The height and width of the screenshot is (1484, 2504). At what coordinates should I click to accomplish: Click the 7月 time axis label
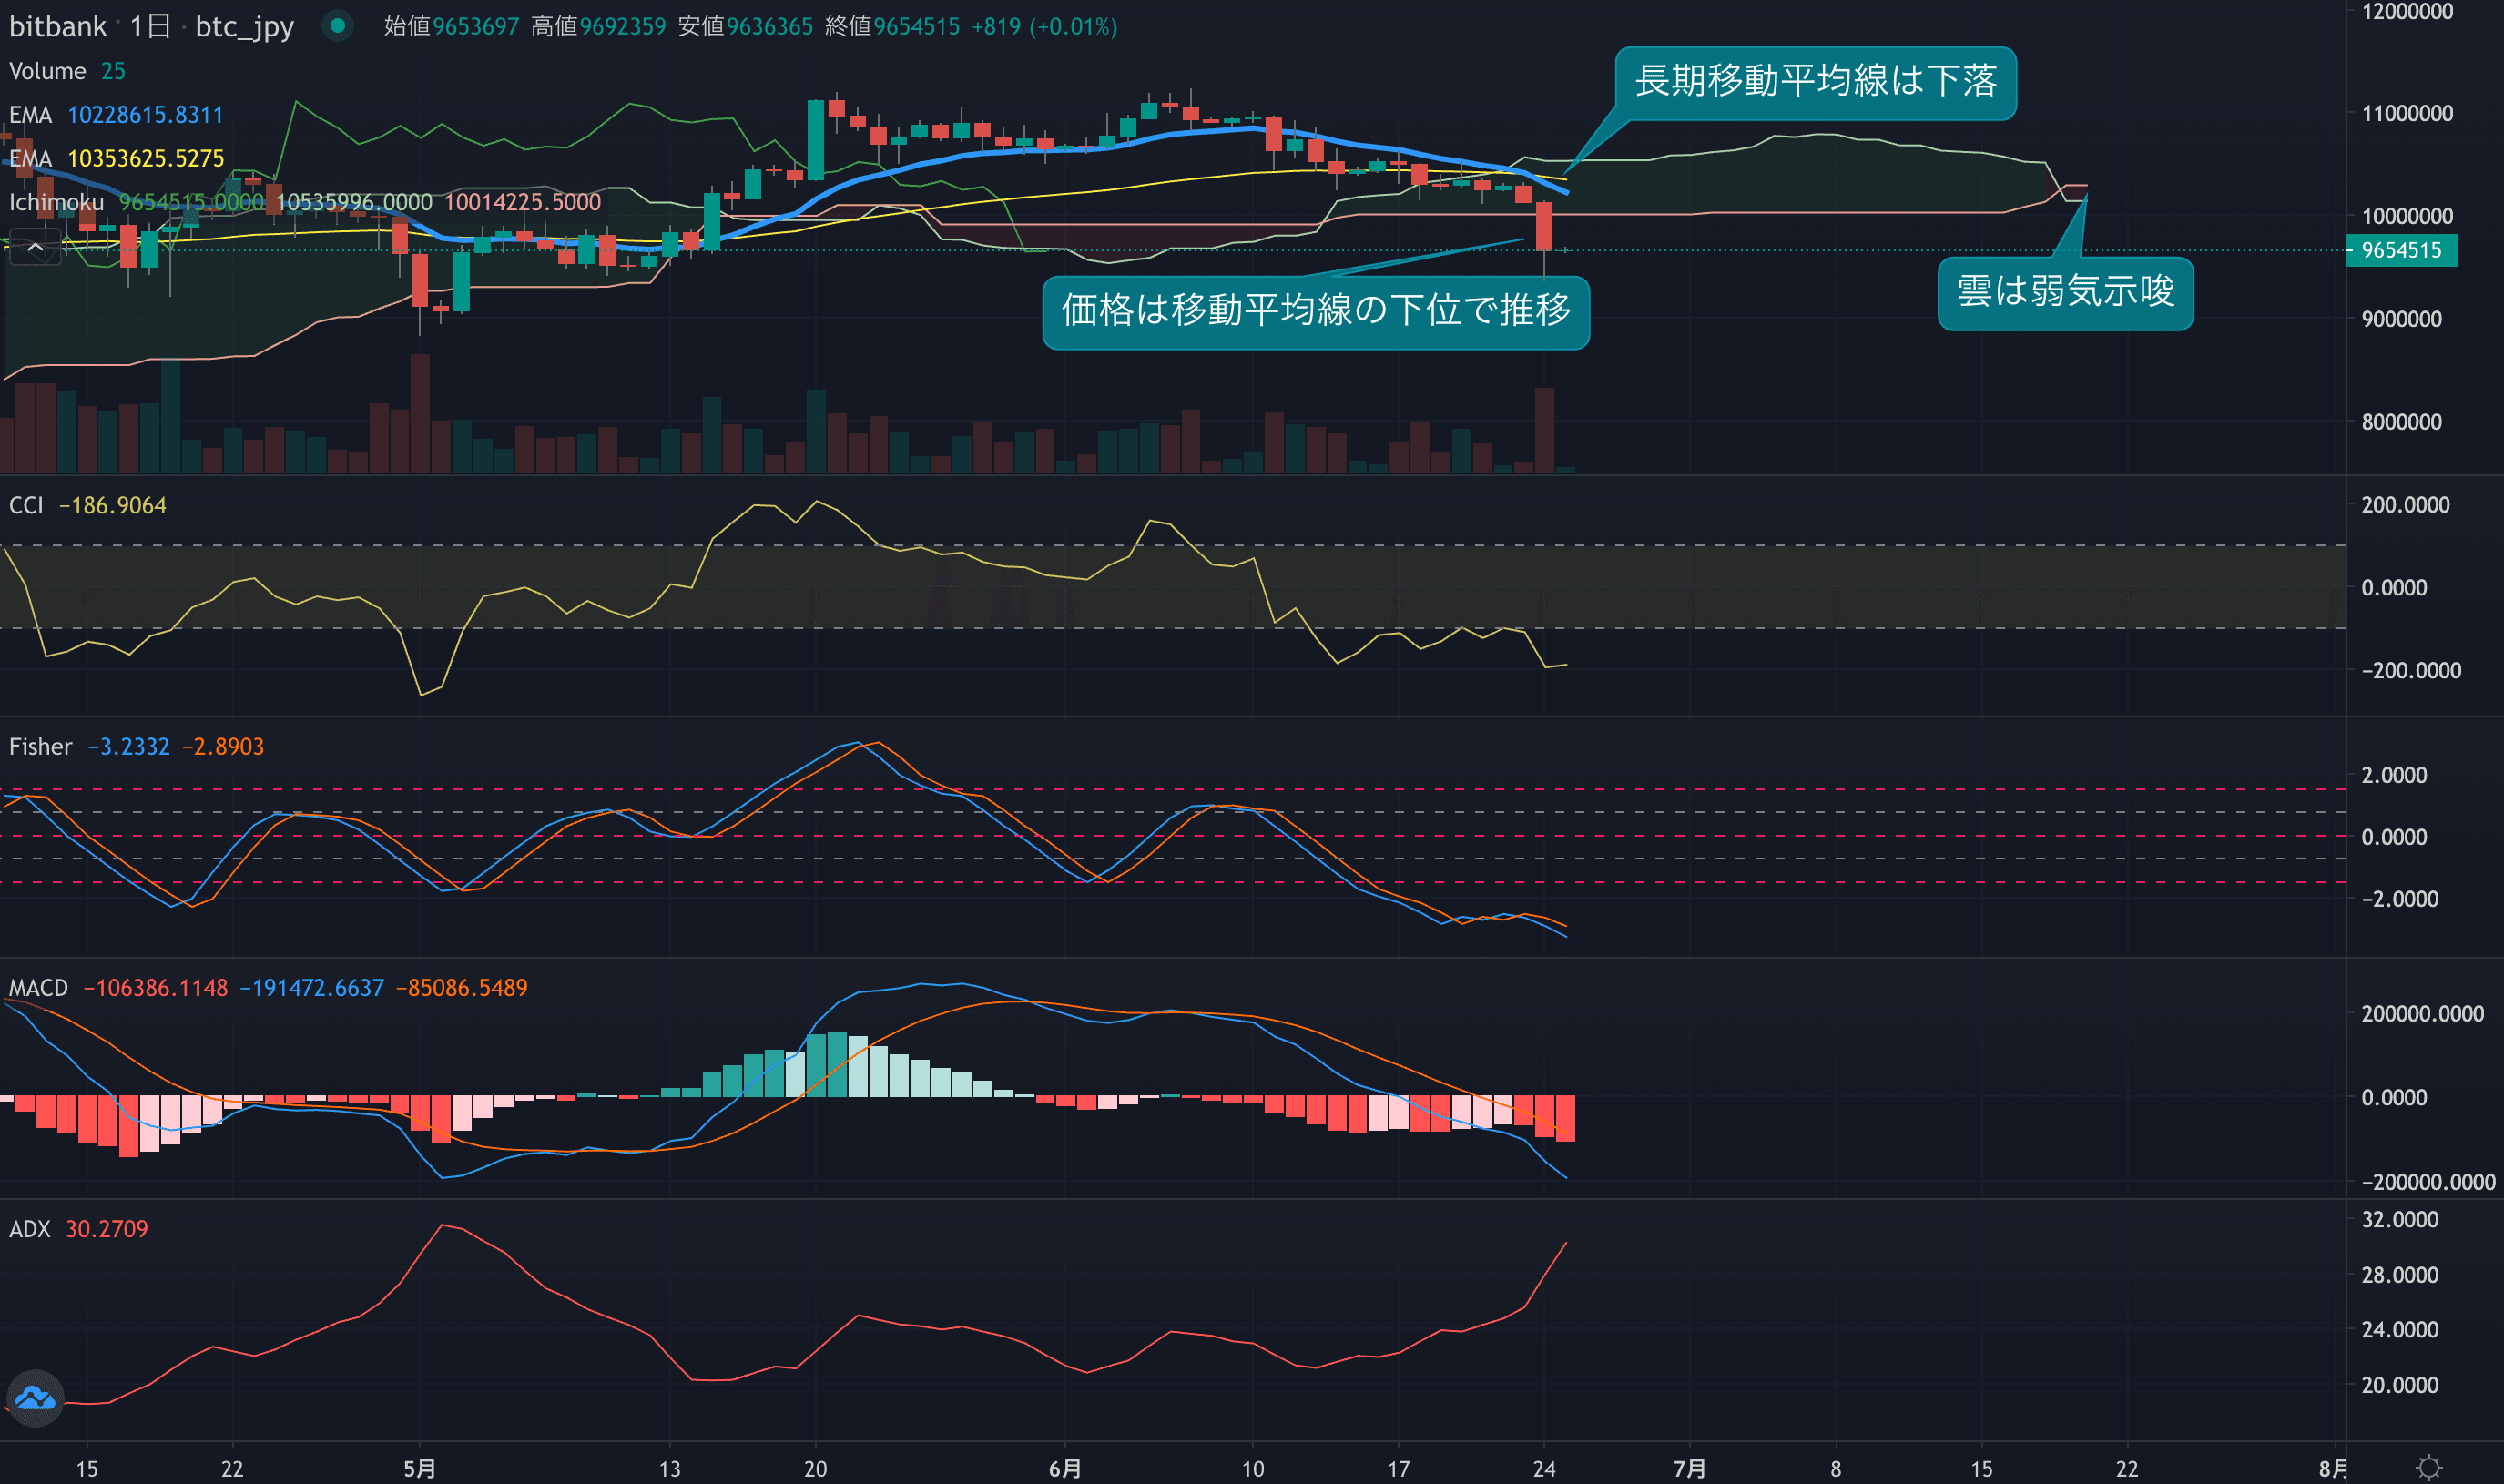[x=1689, y=1468]
